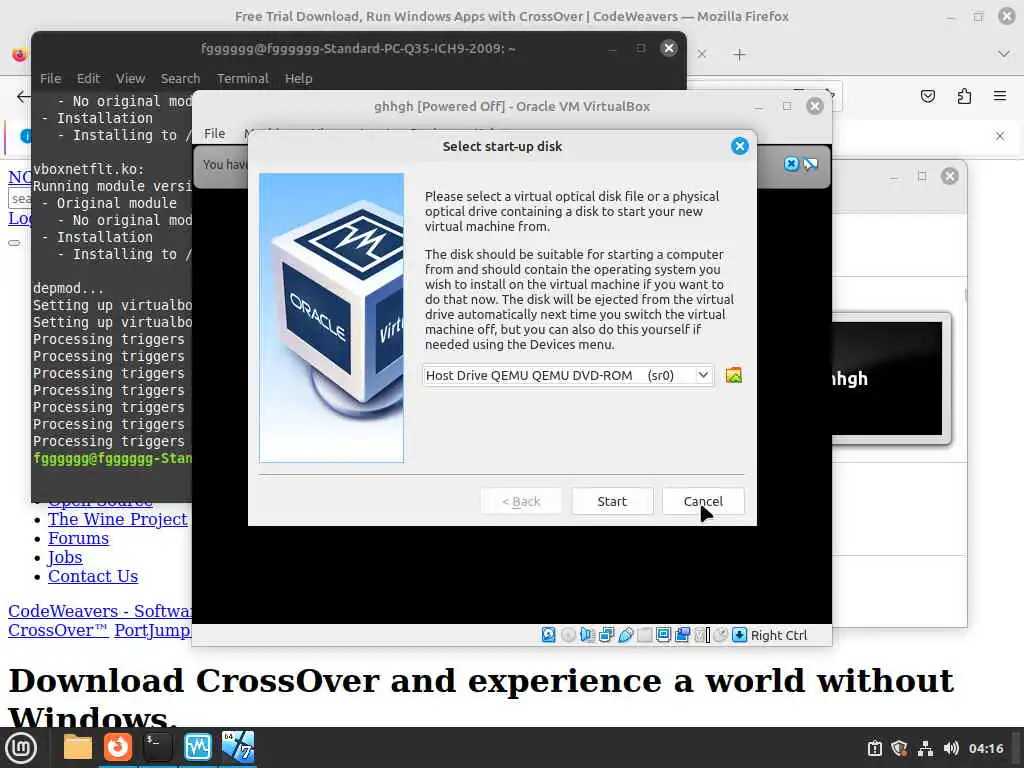Expand the Host Drive QEMU DVD-ROM dropdown
1024x768 pixels.
703,376
